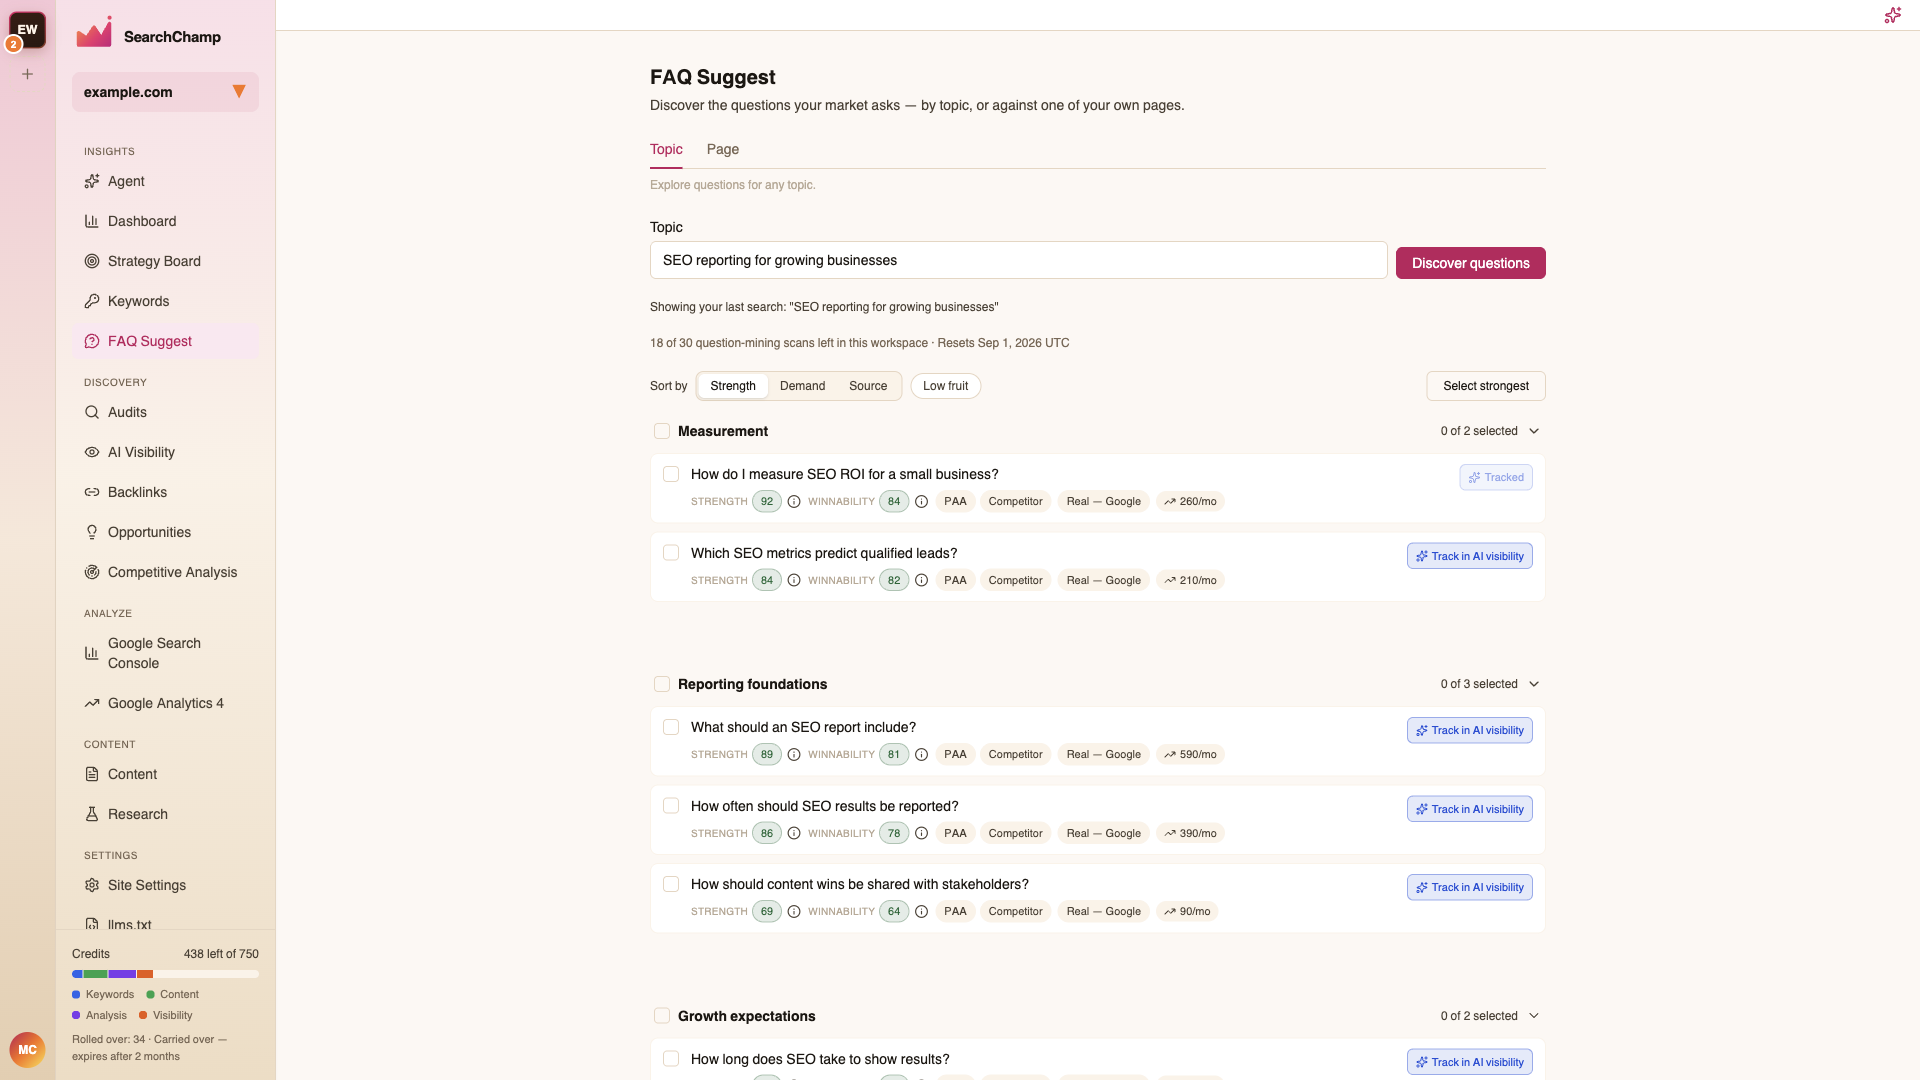
Task: Check 'How long does SEO take to show results?'
Action: pyautogui.click(x=671, y=1059)
